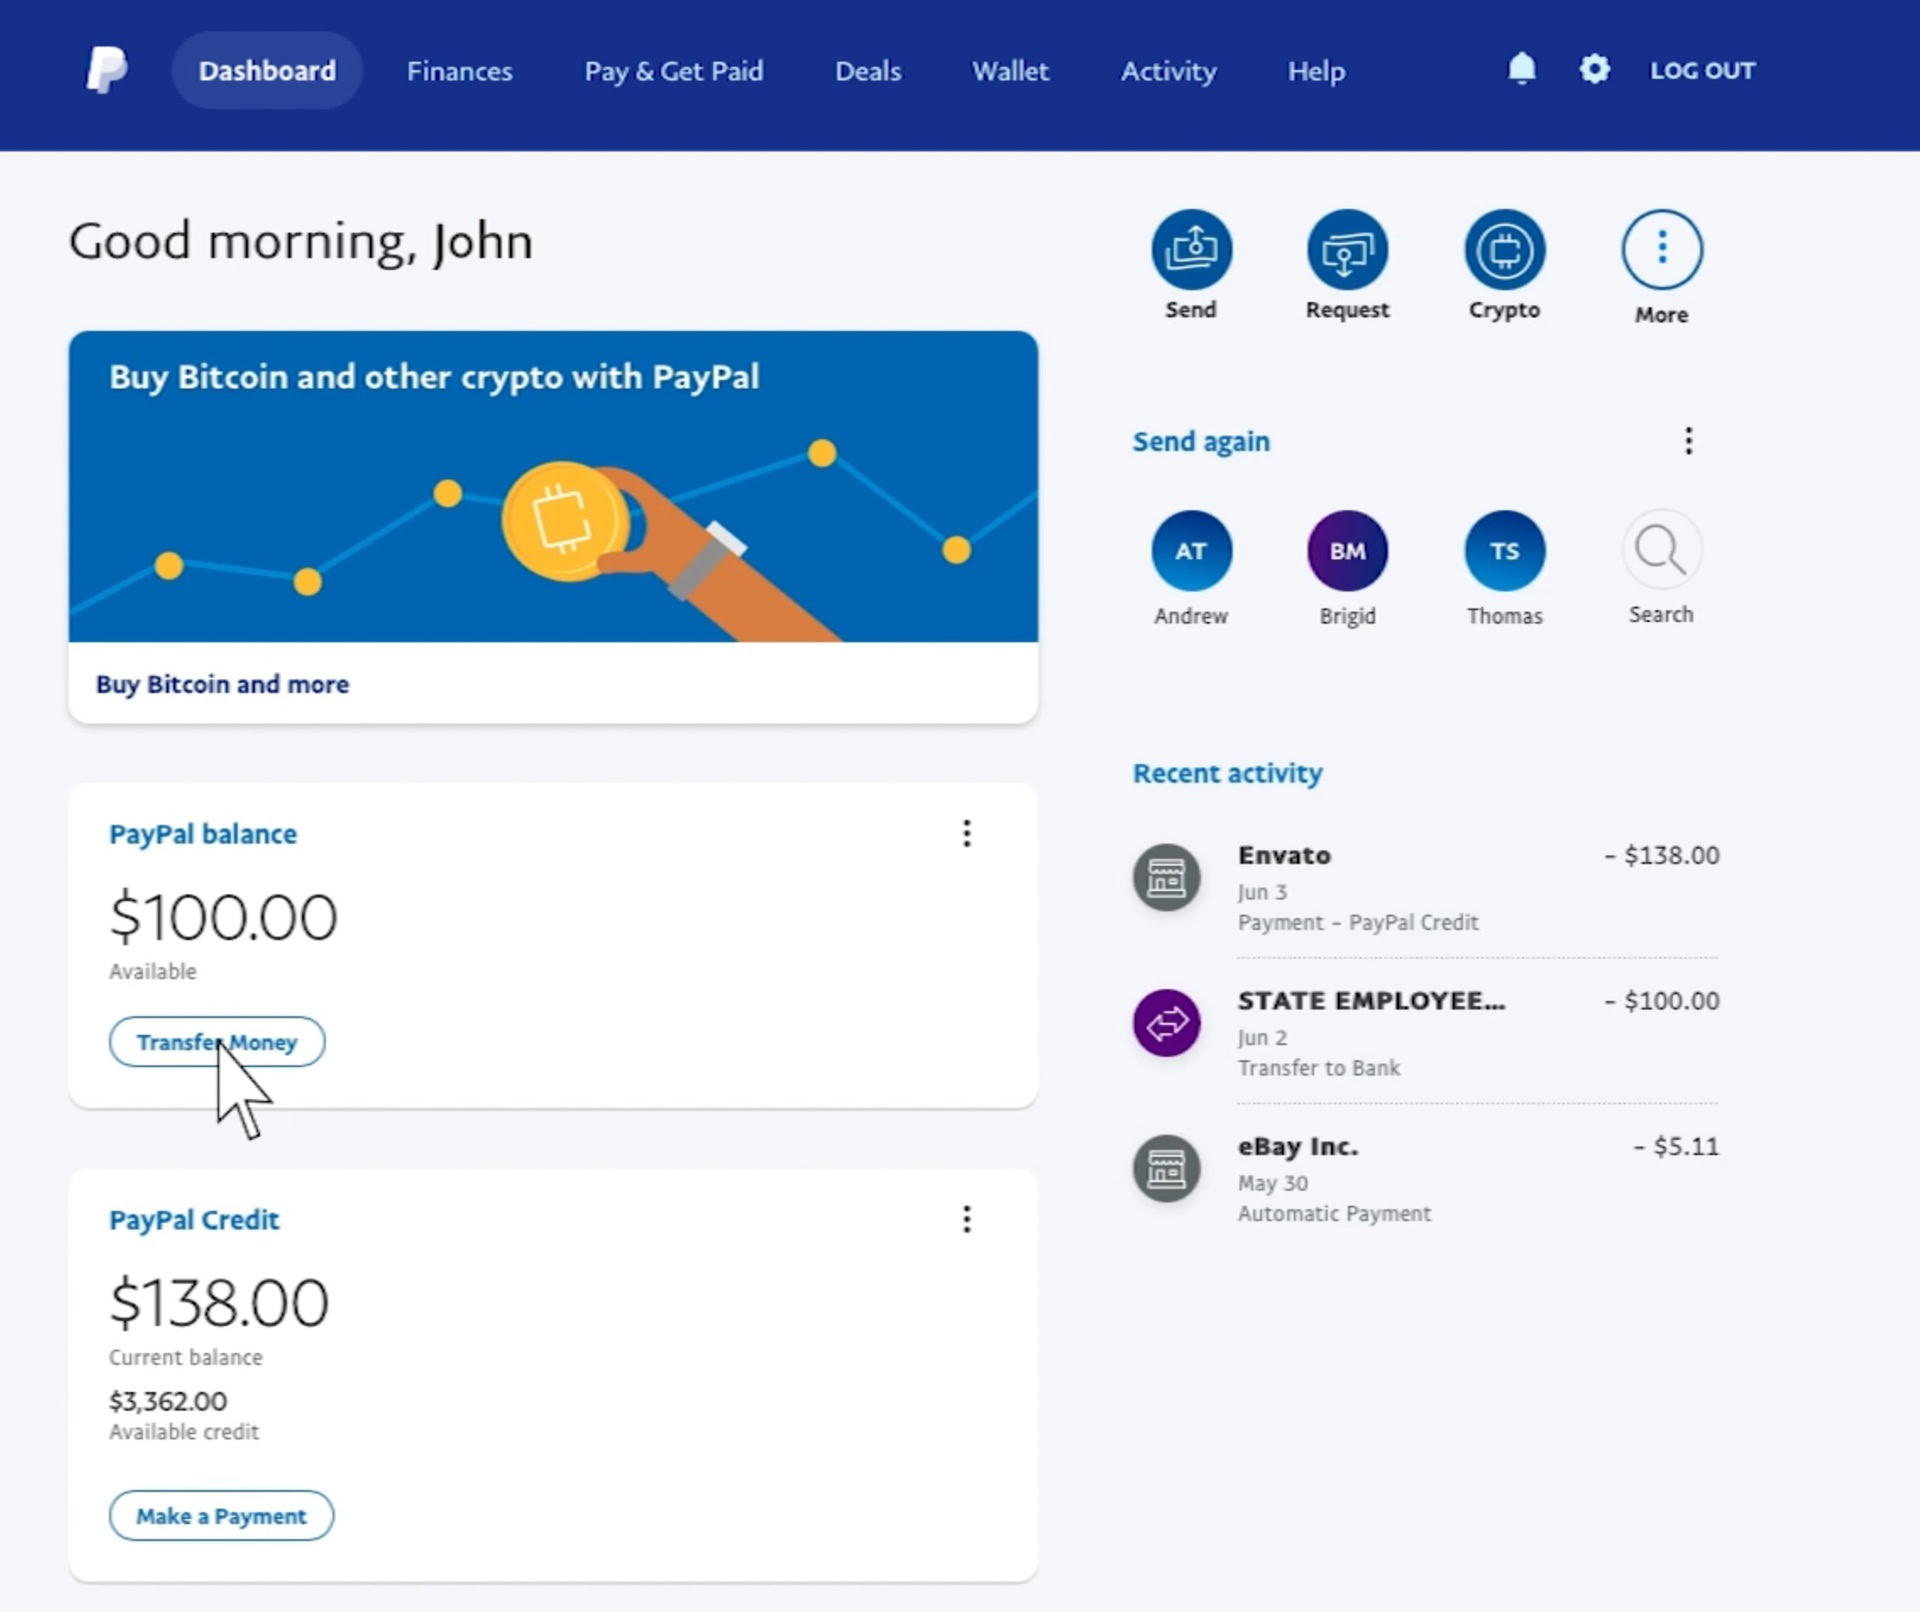1920x1612 pixels.
Task: Click the PayPal Credit overflow menu icon
Action: (966, 1219)
